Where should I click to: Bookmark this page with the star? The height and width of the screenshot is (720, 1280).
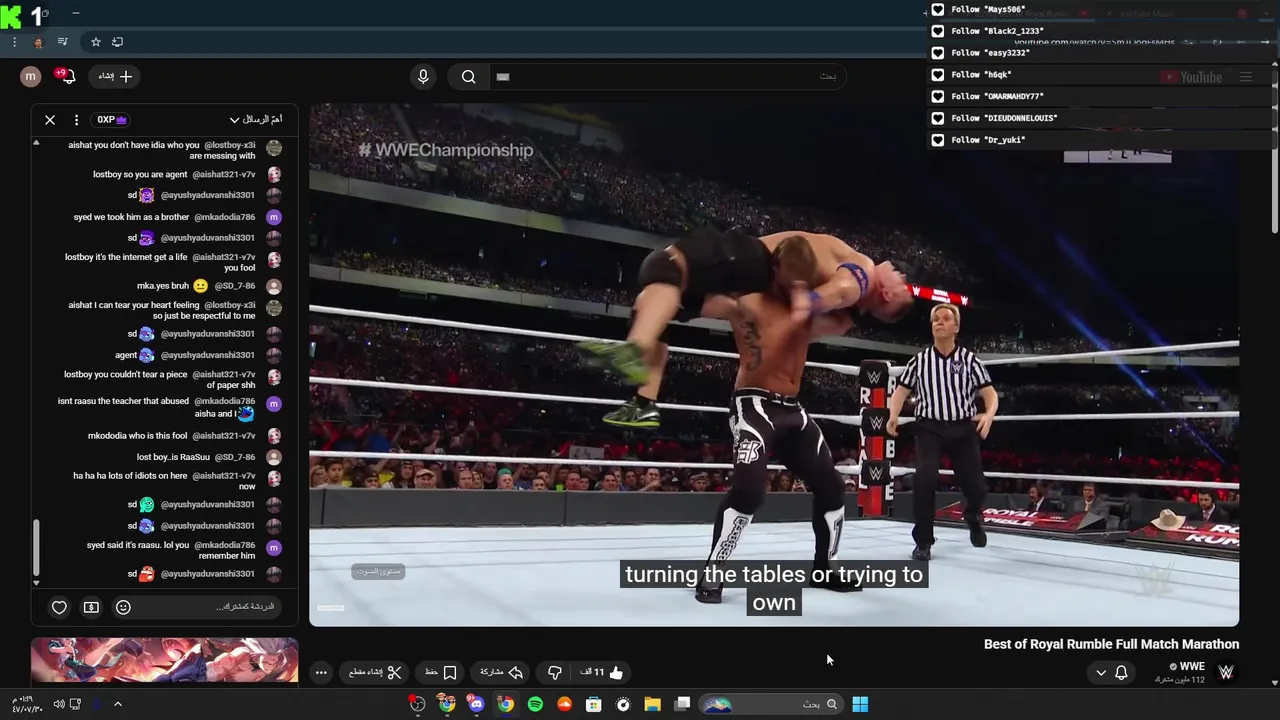pyautogui.click(x=96, y=42)
